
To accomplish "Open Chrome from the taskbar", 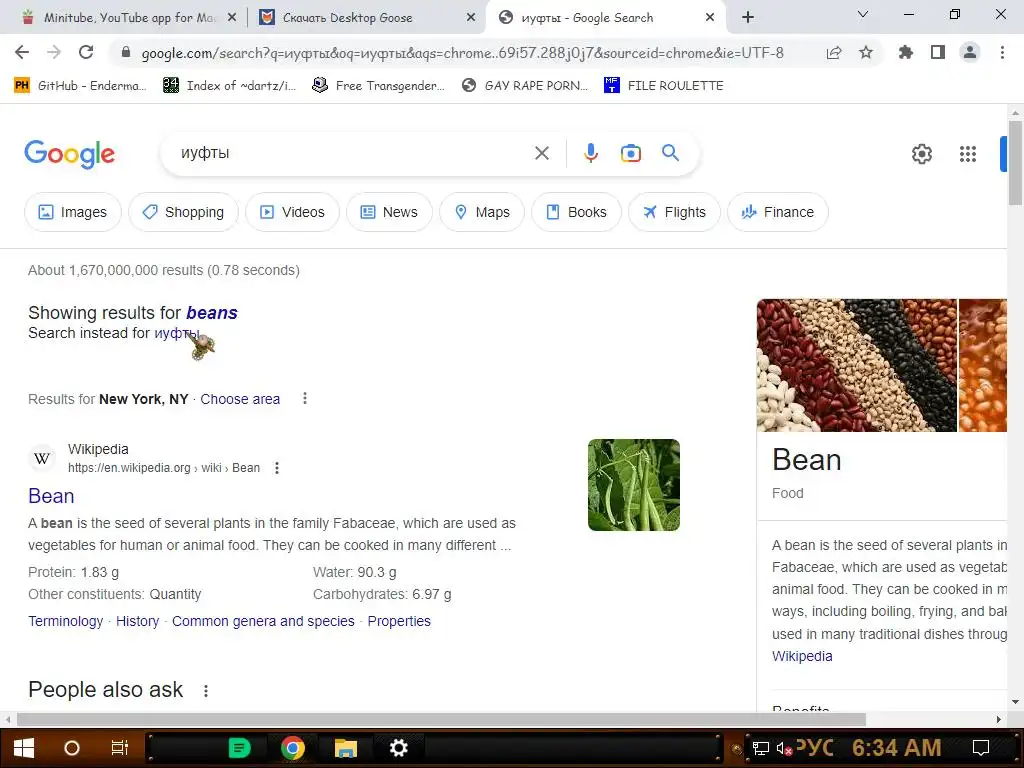I will (x=293, y=748).
